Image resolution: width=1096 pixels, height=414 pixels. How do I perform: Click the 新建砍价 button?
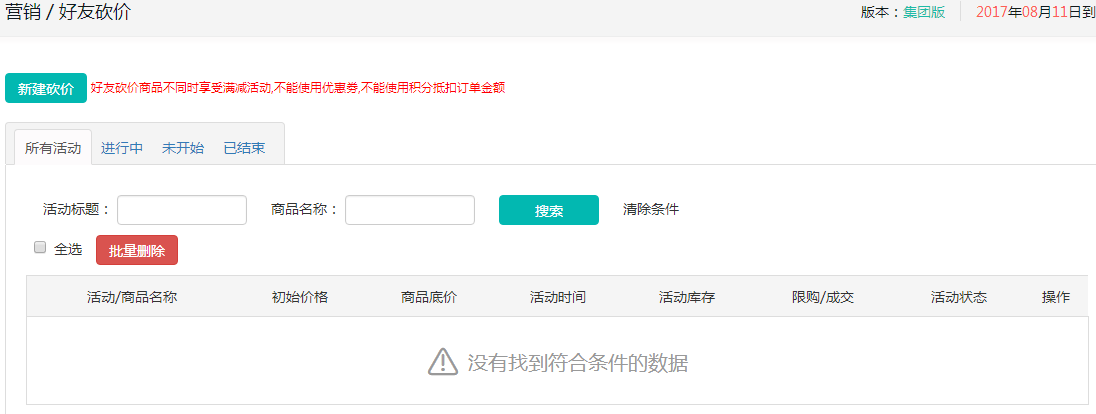(x=46, y=88)
